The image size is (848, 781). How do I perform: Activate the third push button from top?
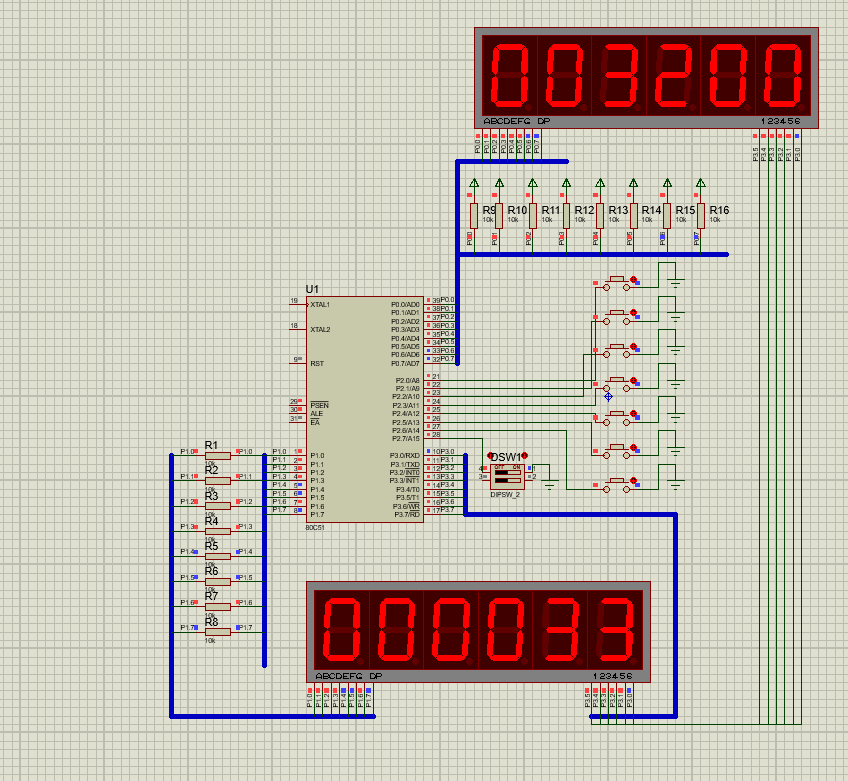[617, 352]
